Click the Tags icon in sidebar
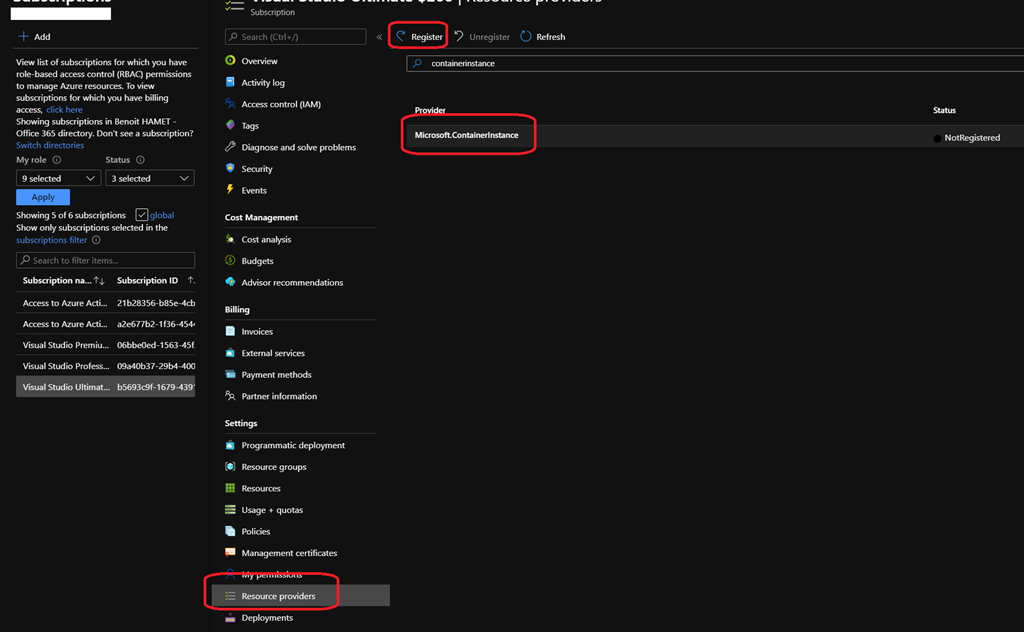 (231, 125)
